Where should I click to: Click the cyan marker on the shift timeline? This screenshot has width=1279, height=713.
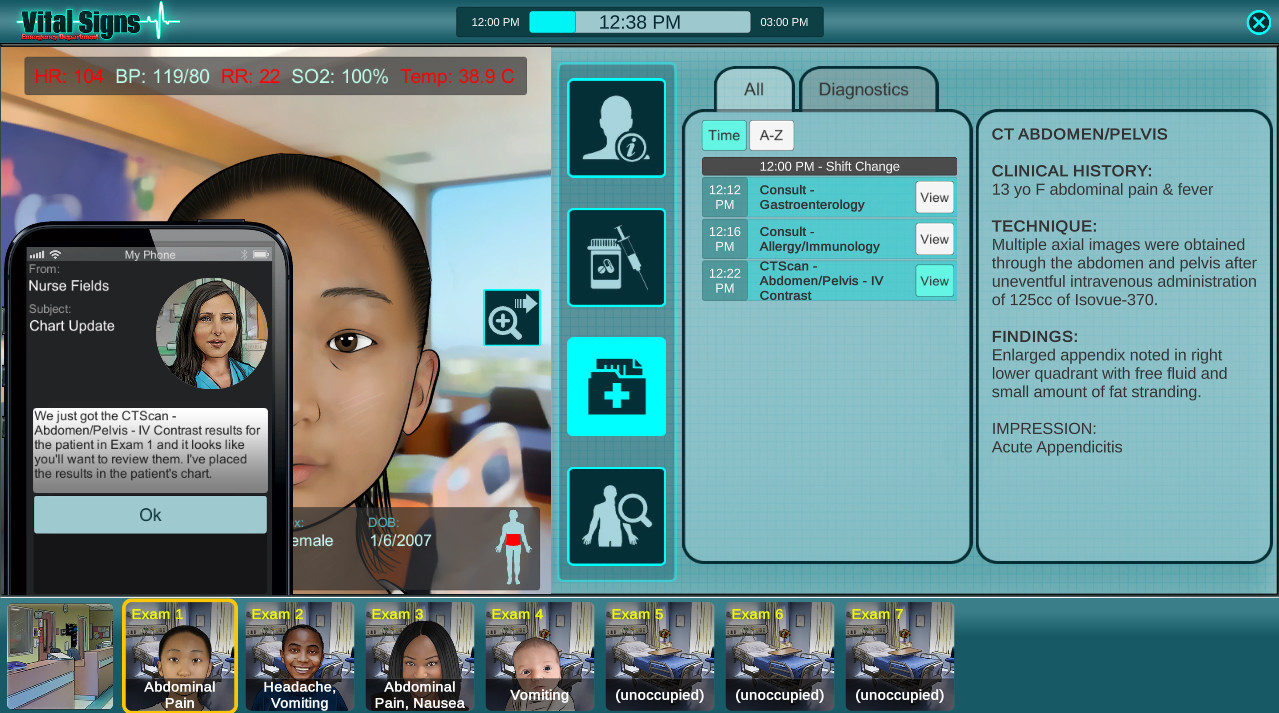[x=551, y=20]
